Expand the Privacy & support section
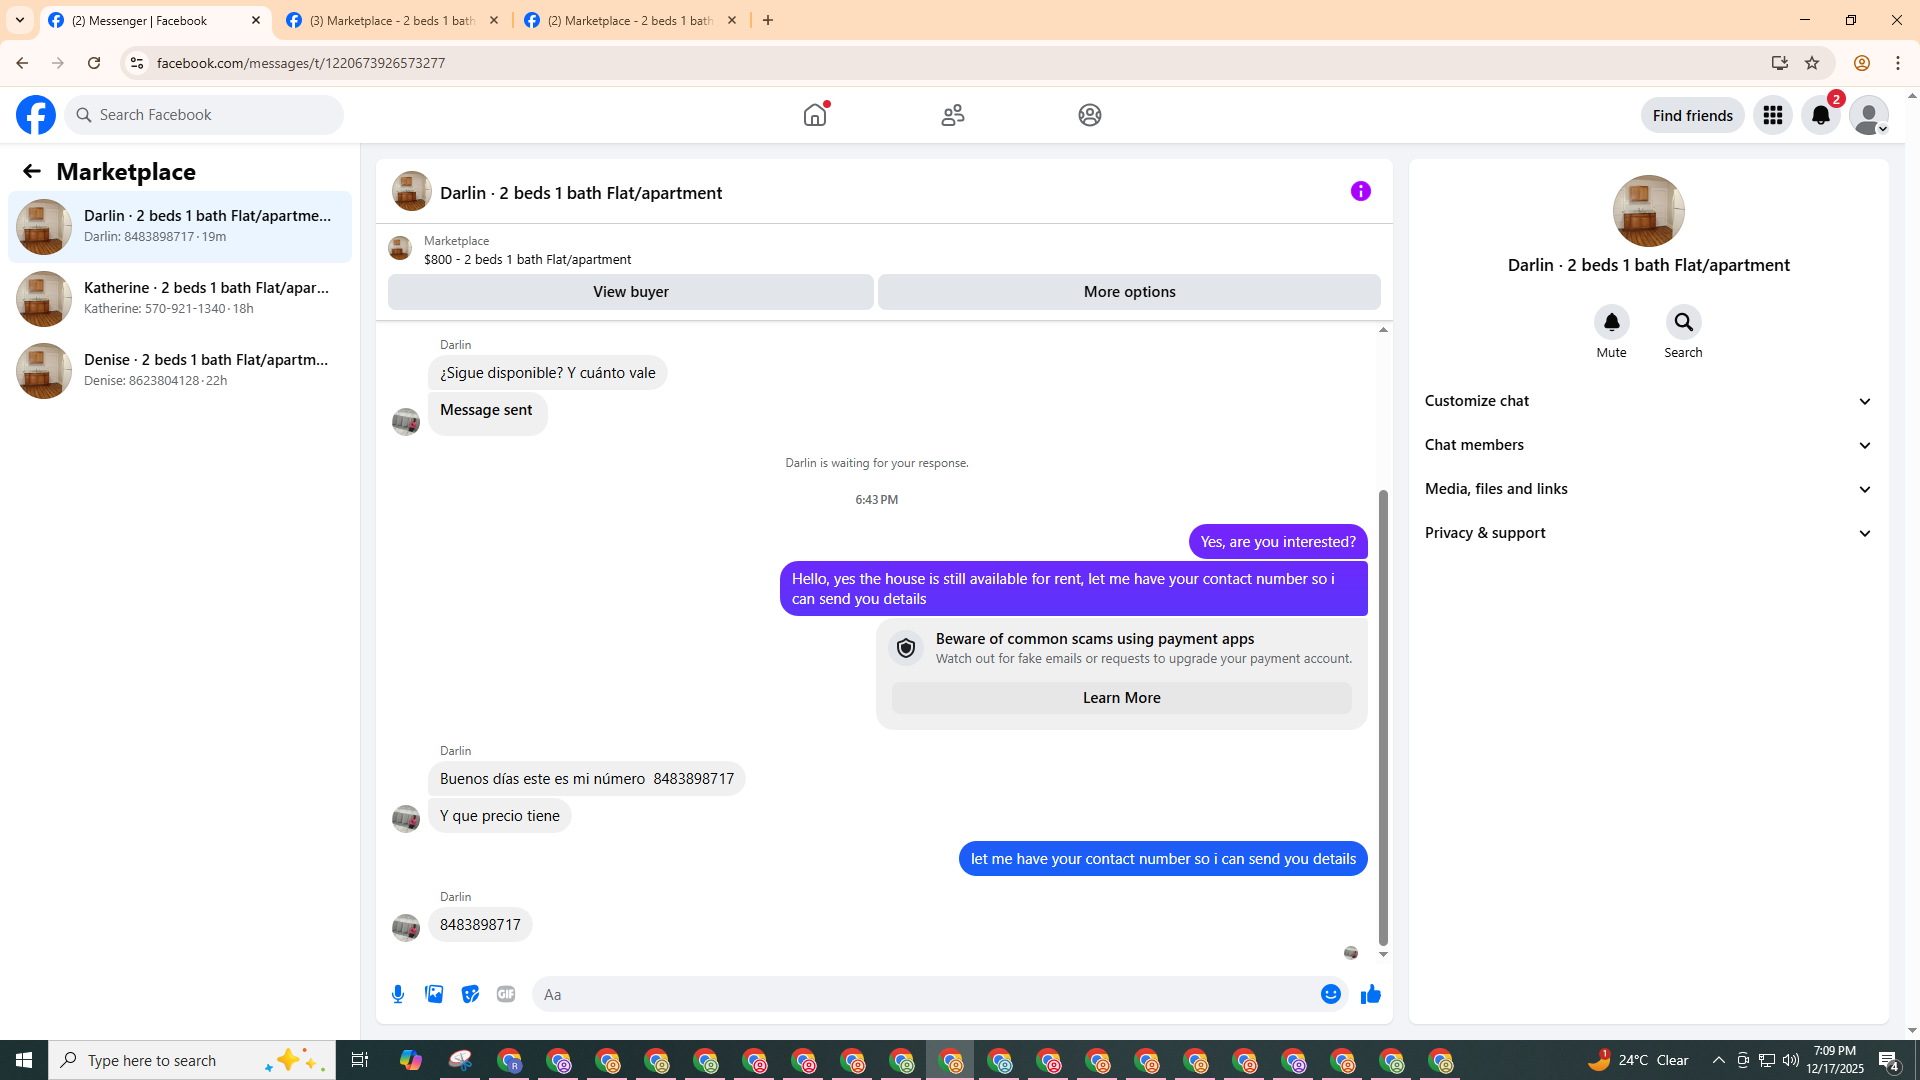1920x1080 pixels. pyautogui.click(x=1648, y=533)
